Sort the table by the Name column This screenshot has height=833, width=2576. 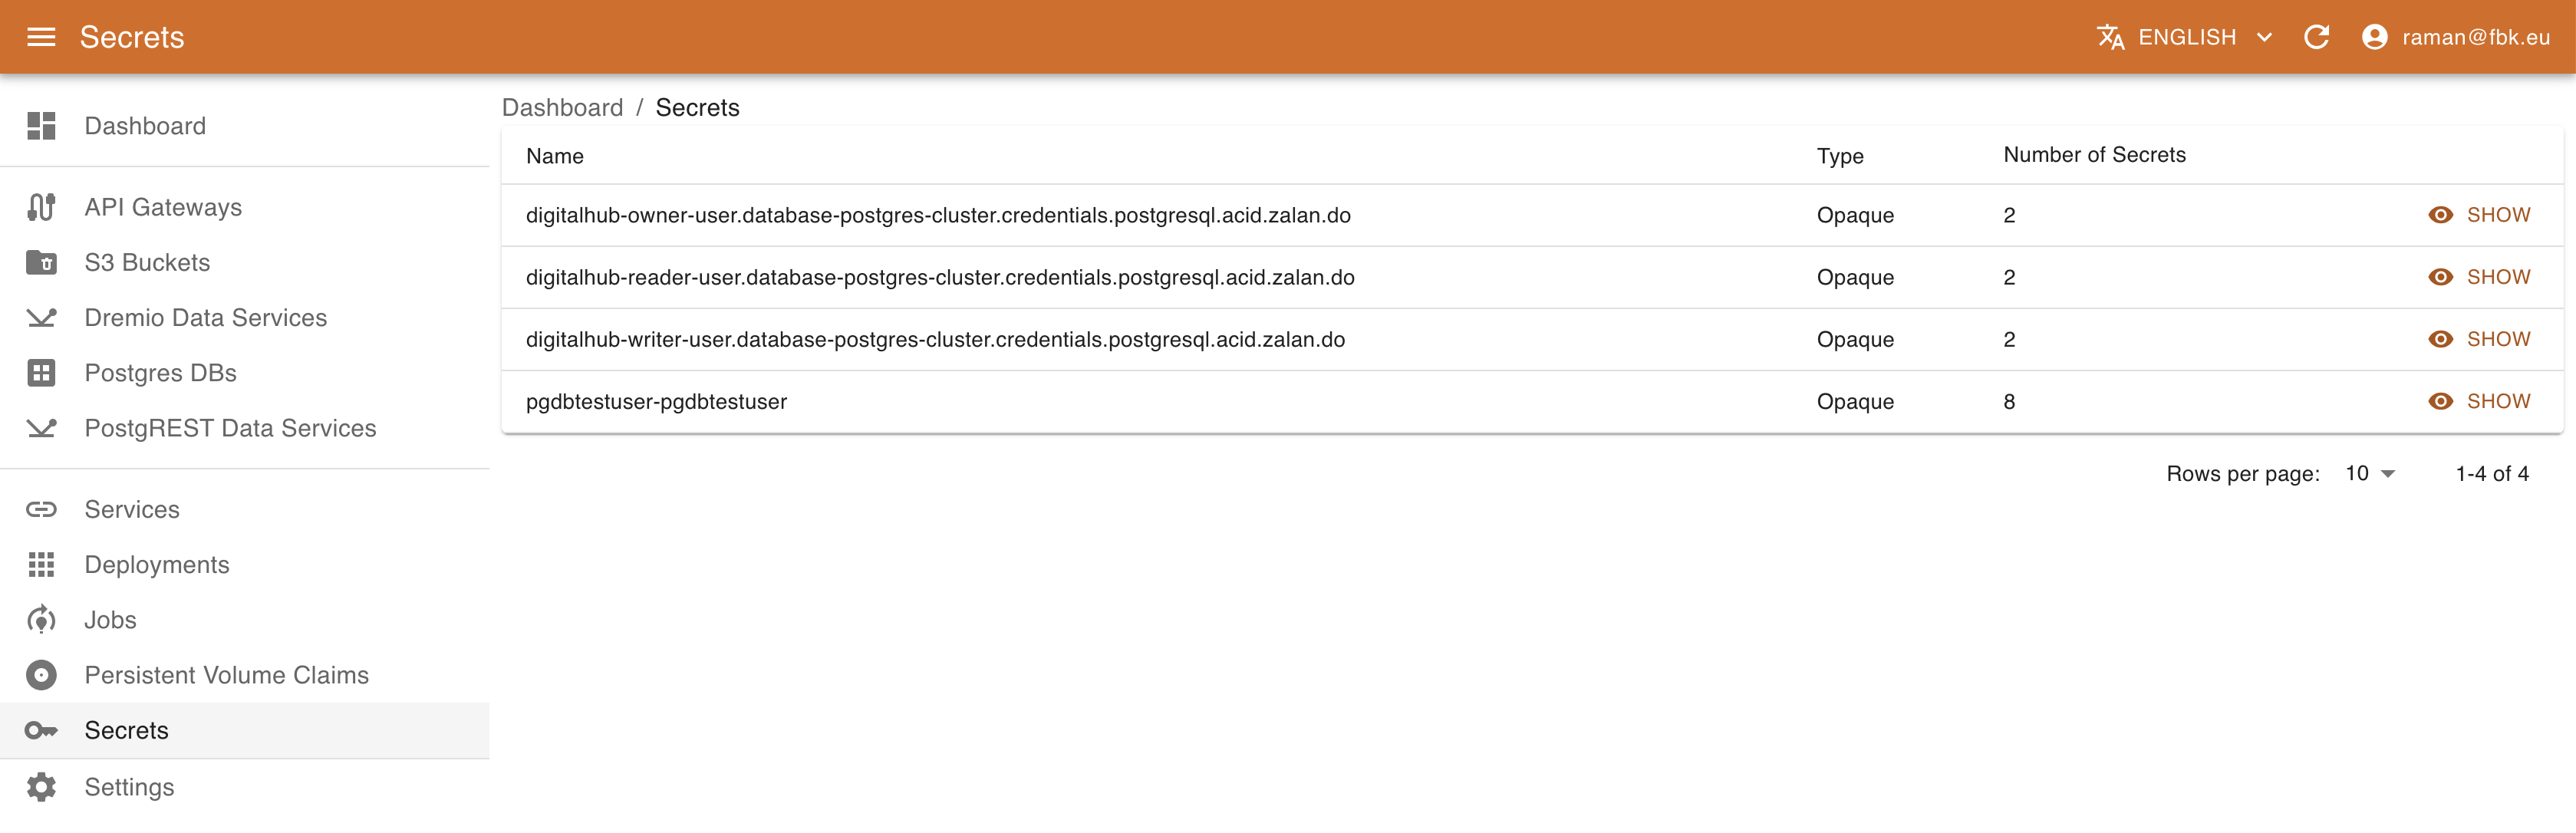554,156
